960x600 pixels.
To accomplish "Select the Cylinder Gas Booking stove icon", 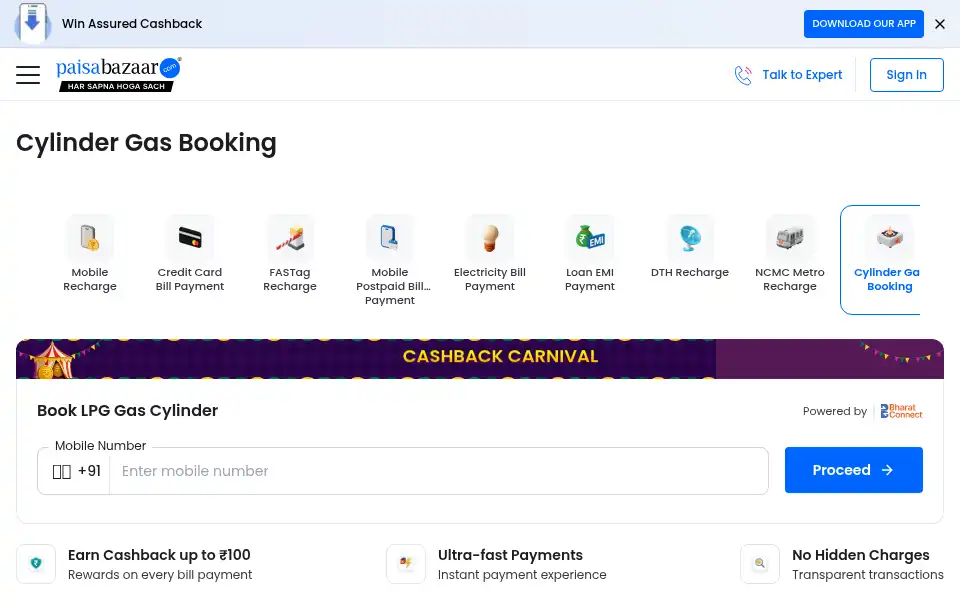I will (x=890, y=238).
